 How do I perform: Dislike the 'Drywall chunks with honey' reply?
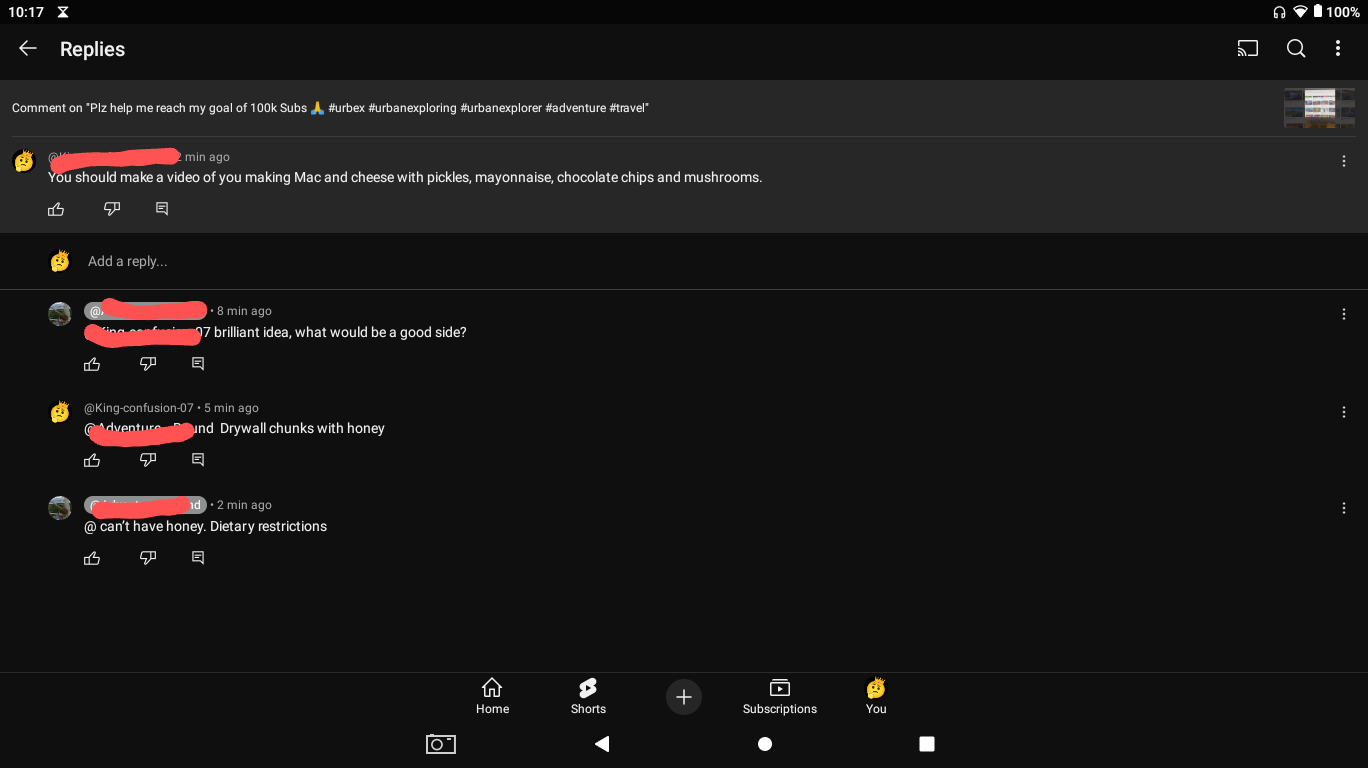tap(148, 460)
